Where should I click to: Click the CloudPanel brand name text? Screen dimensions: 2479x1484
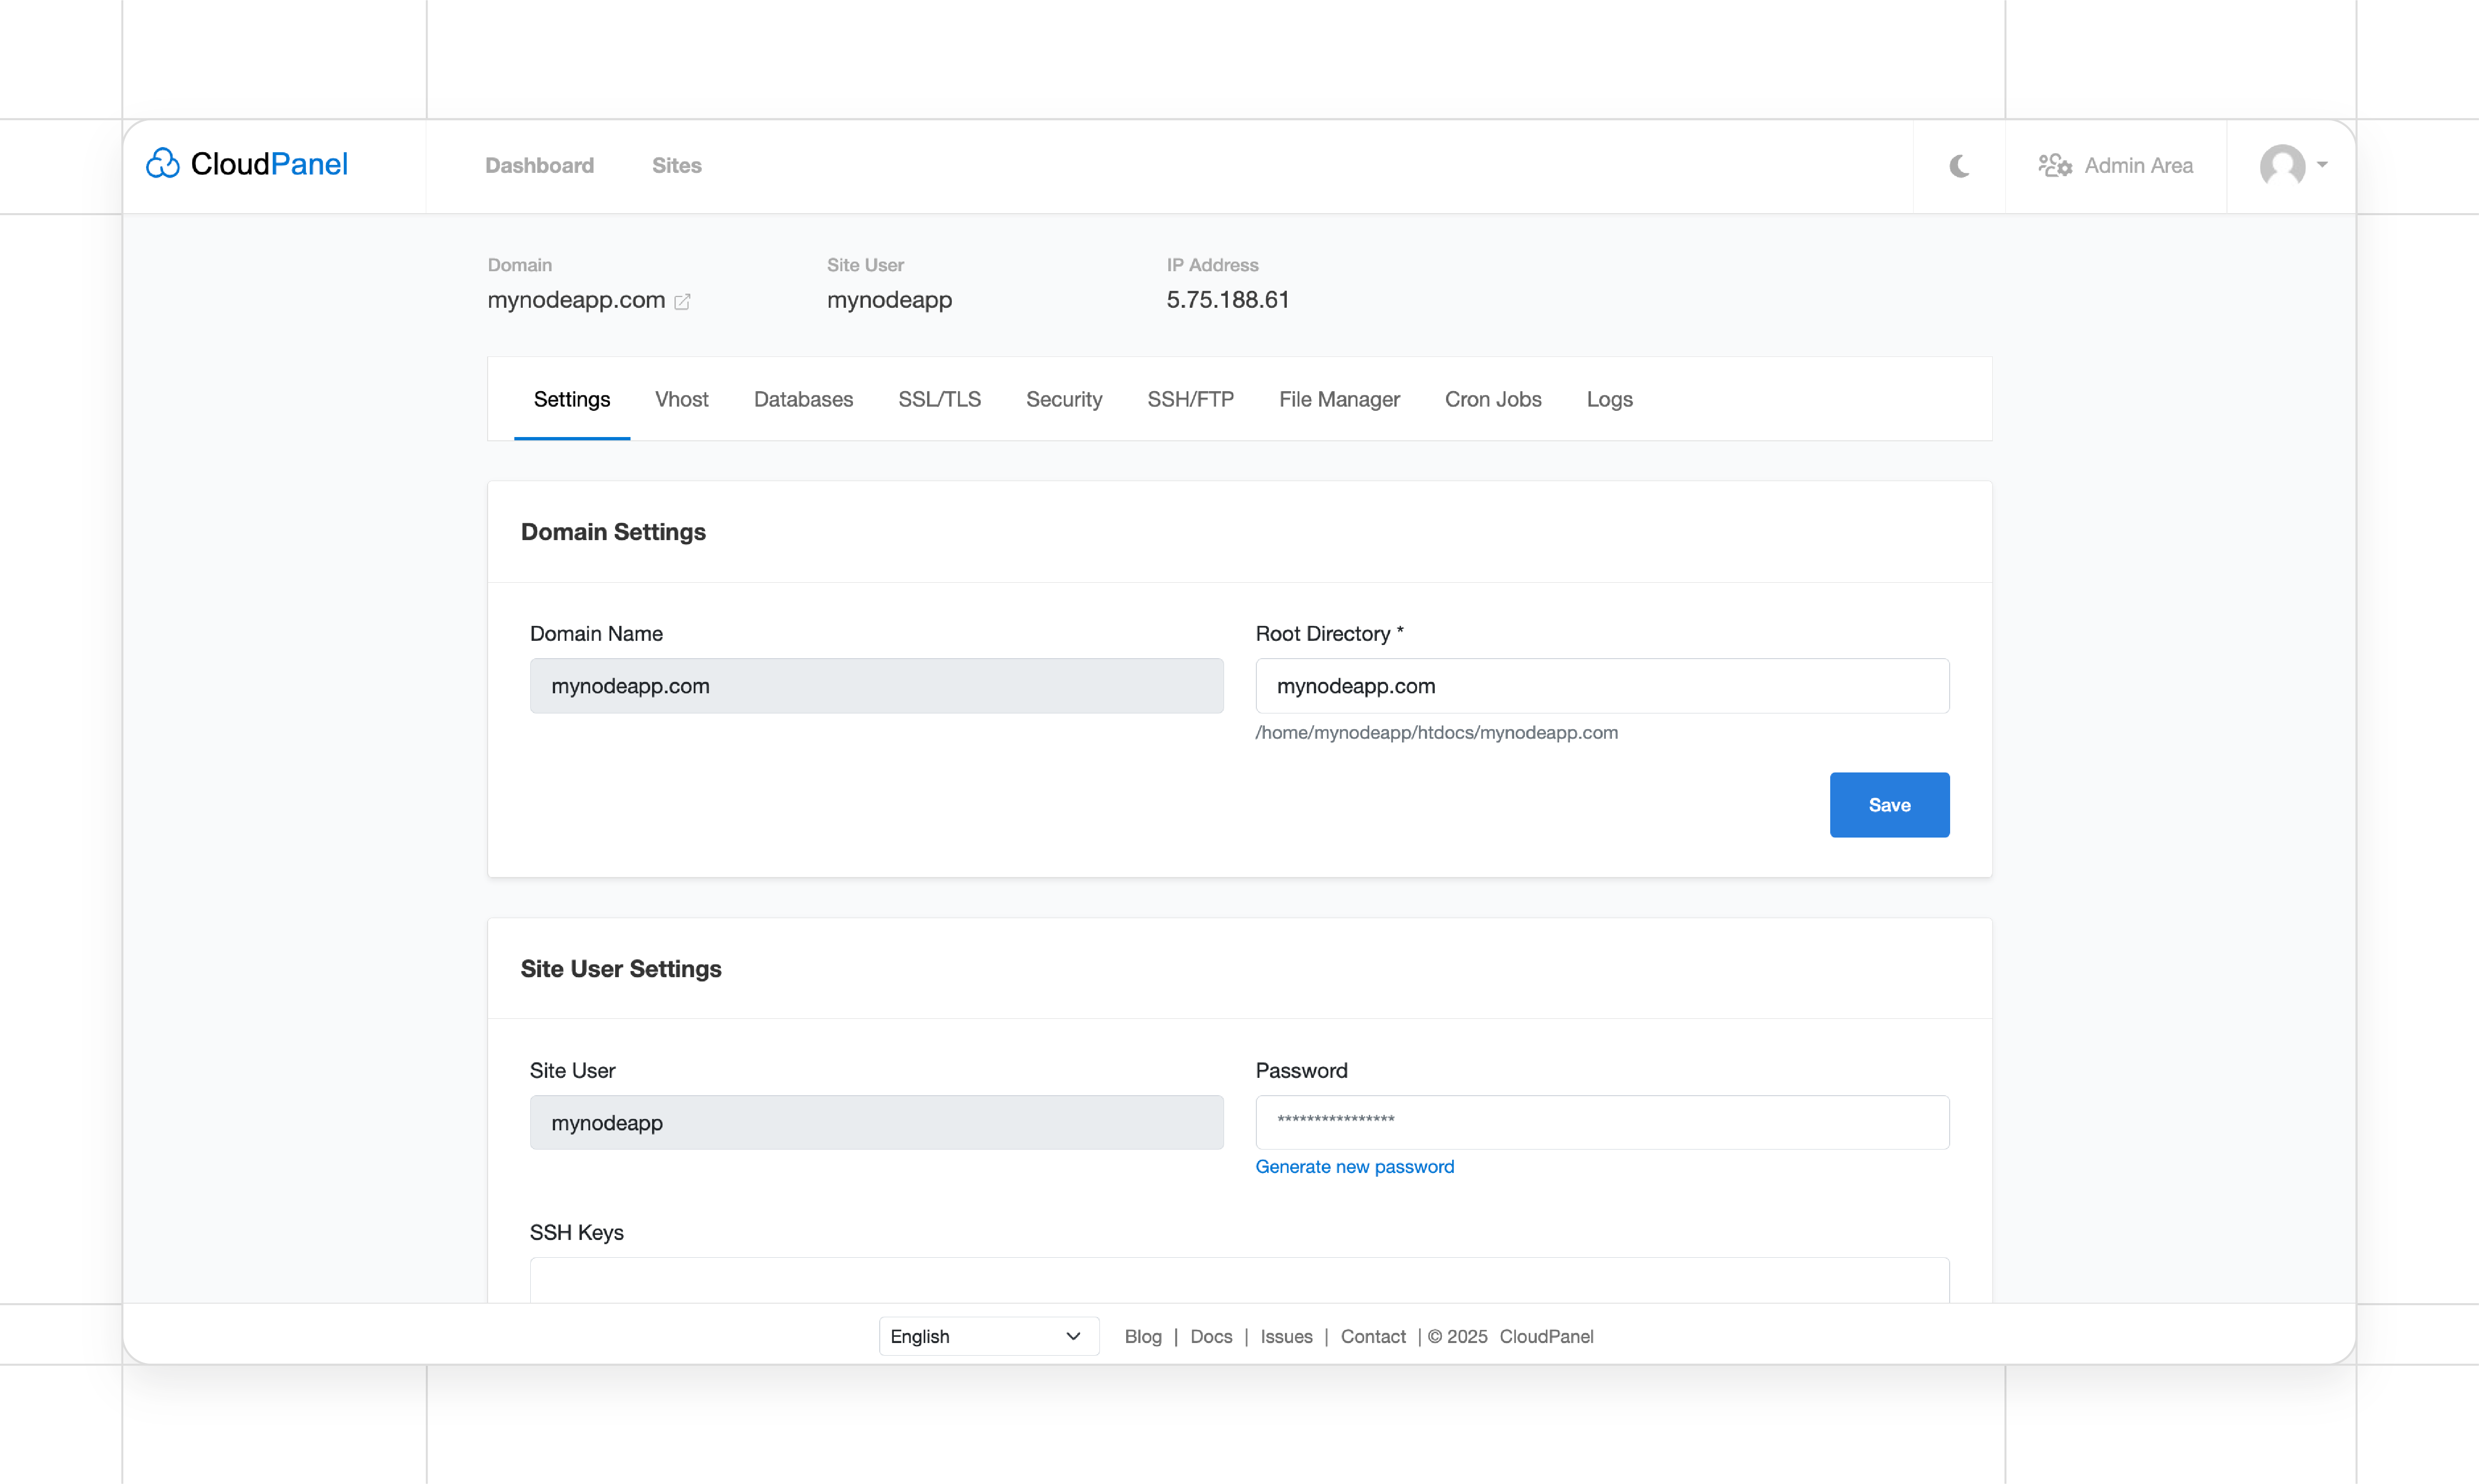point(269,164)
